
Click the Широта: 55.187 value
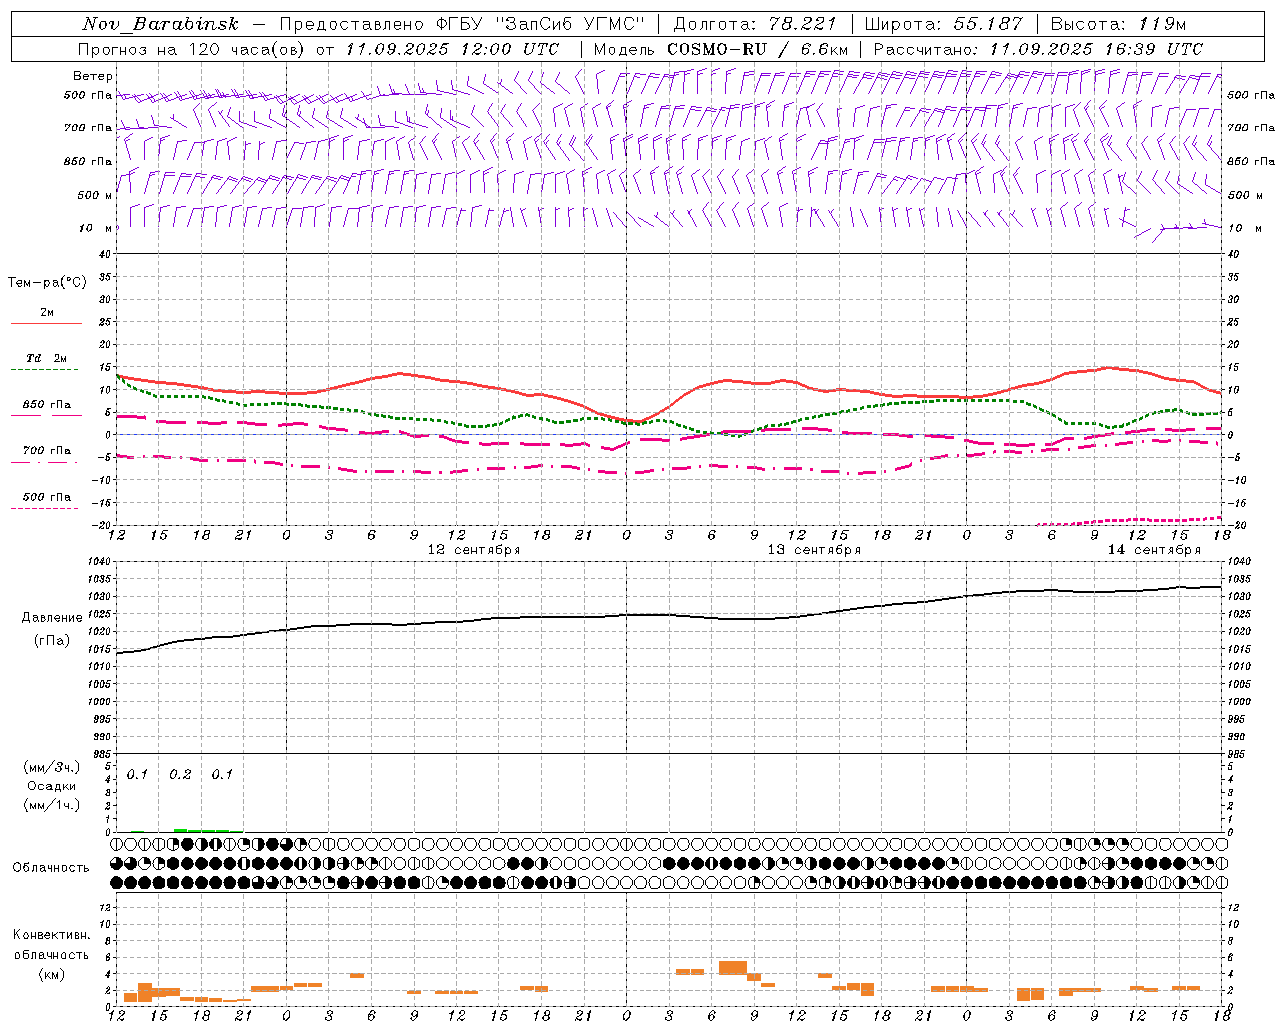tap(944, 24)
